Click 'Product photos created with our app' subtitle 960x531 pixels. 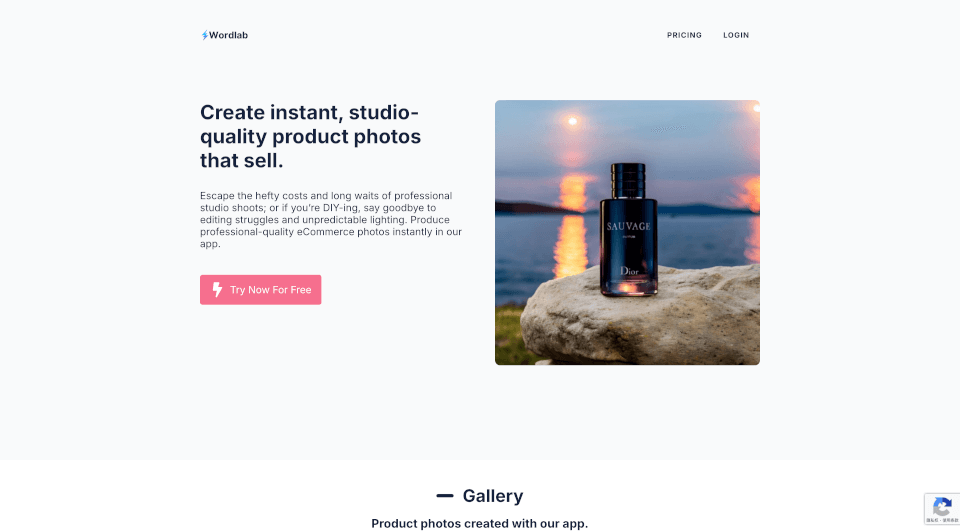479,524
